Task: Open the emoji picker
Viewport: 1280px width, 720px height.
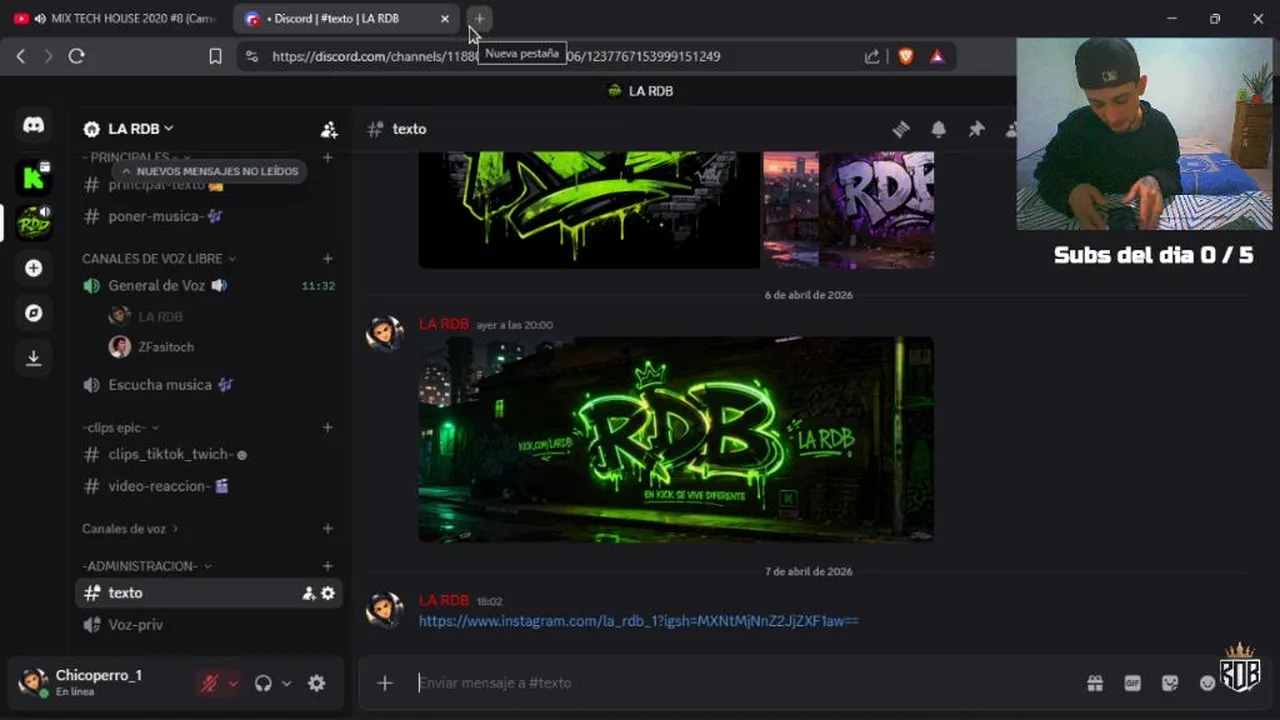Action: tap(1207, 683)
